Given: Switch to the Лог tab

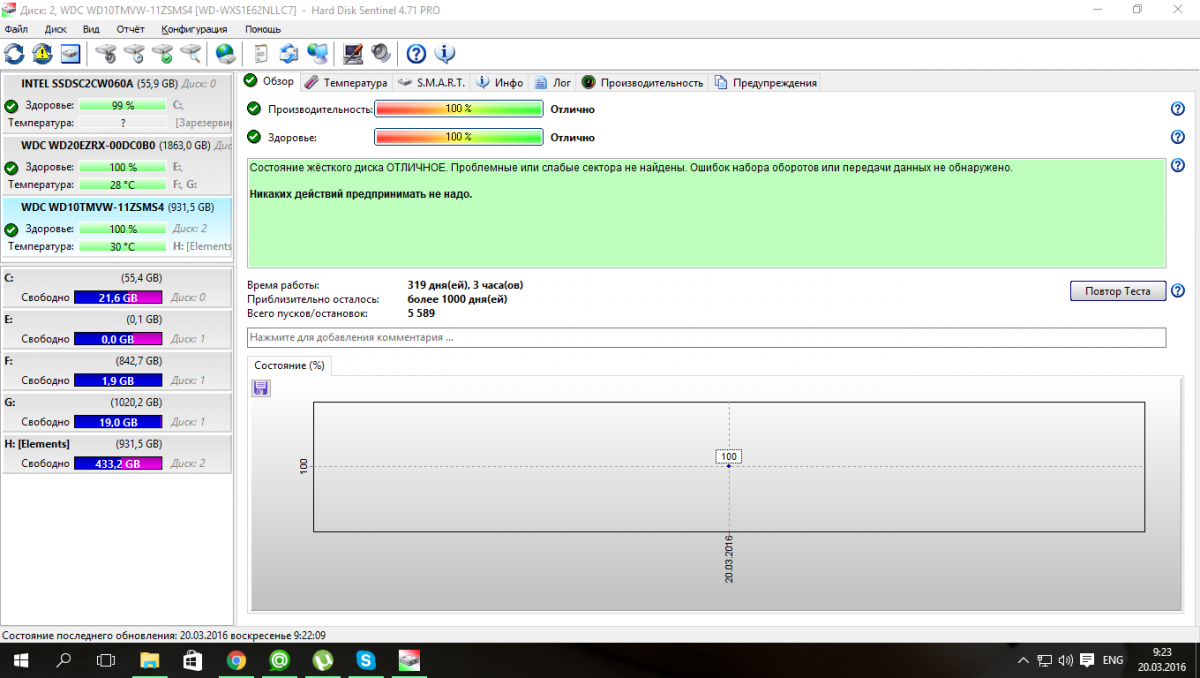Looking at the screenshot, I should pyautogui.click(x=553, y=82).
